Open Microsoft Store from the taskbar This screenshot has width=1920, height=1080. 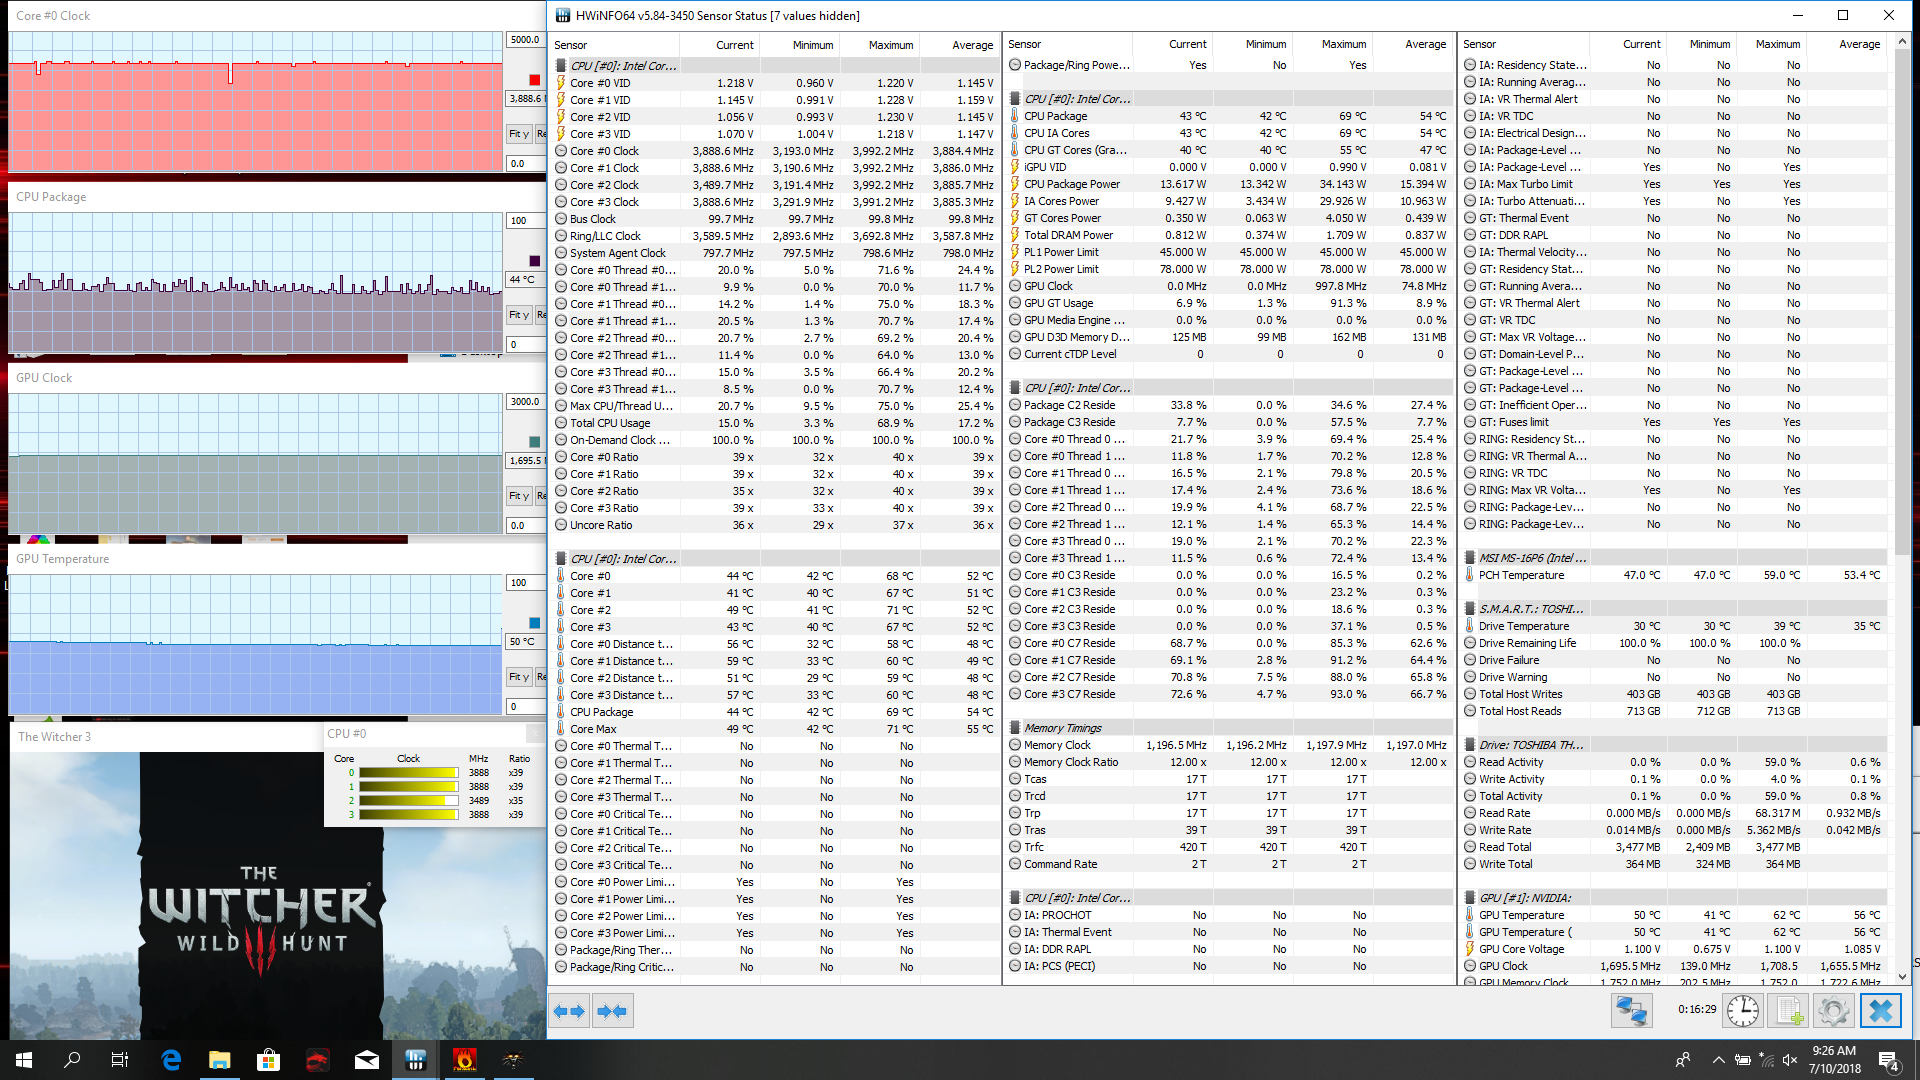coord(268,1060)
